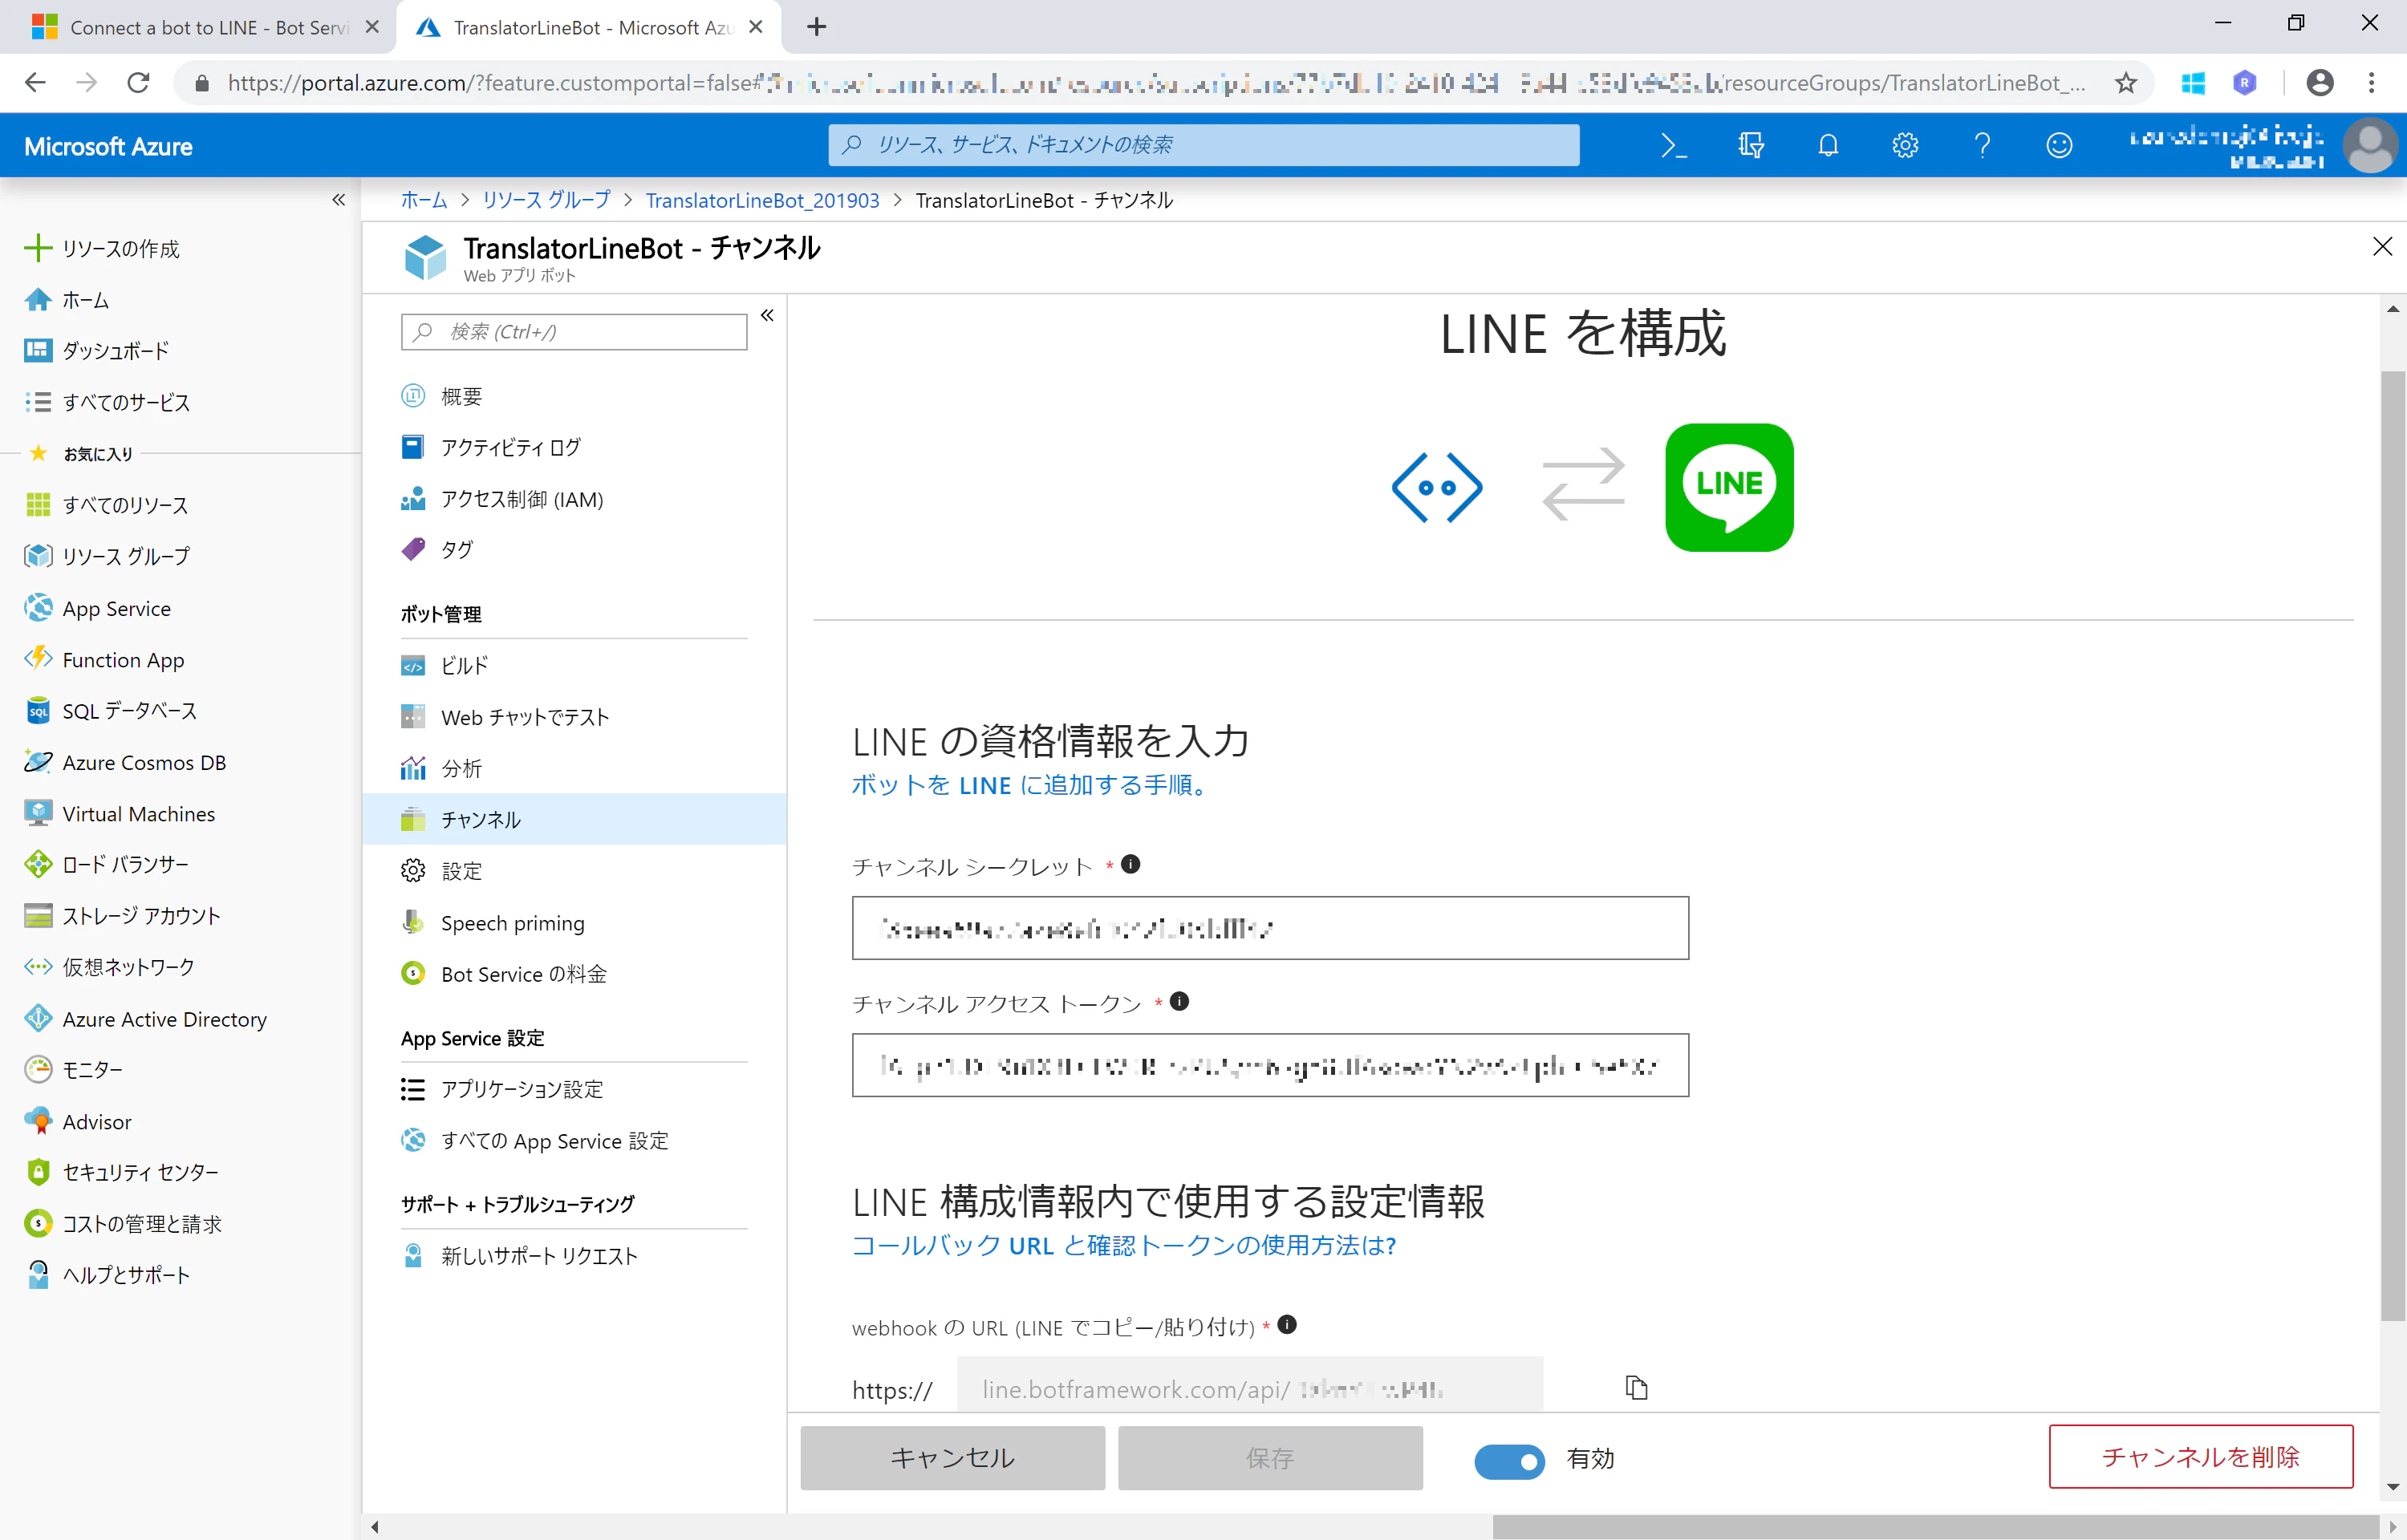This screenshot has width=2407, height=1540.
Task: Click the Azure resource search box
Action: [1204, 146]
